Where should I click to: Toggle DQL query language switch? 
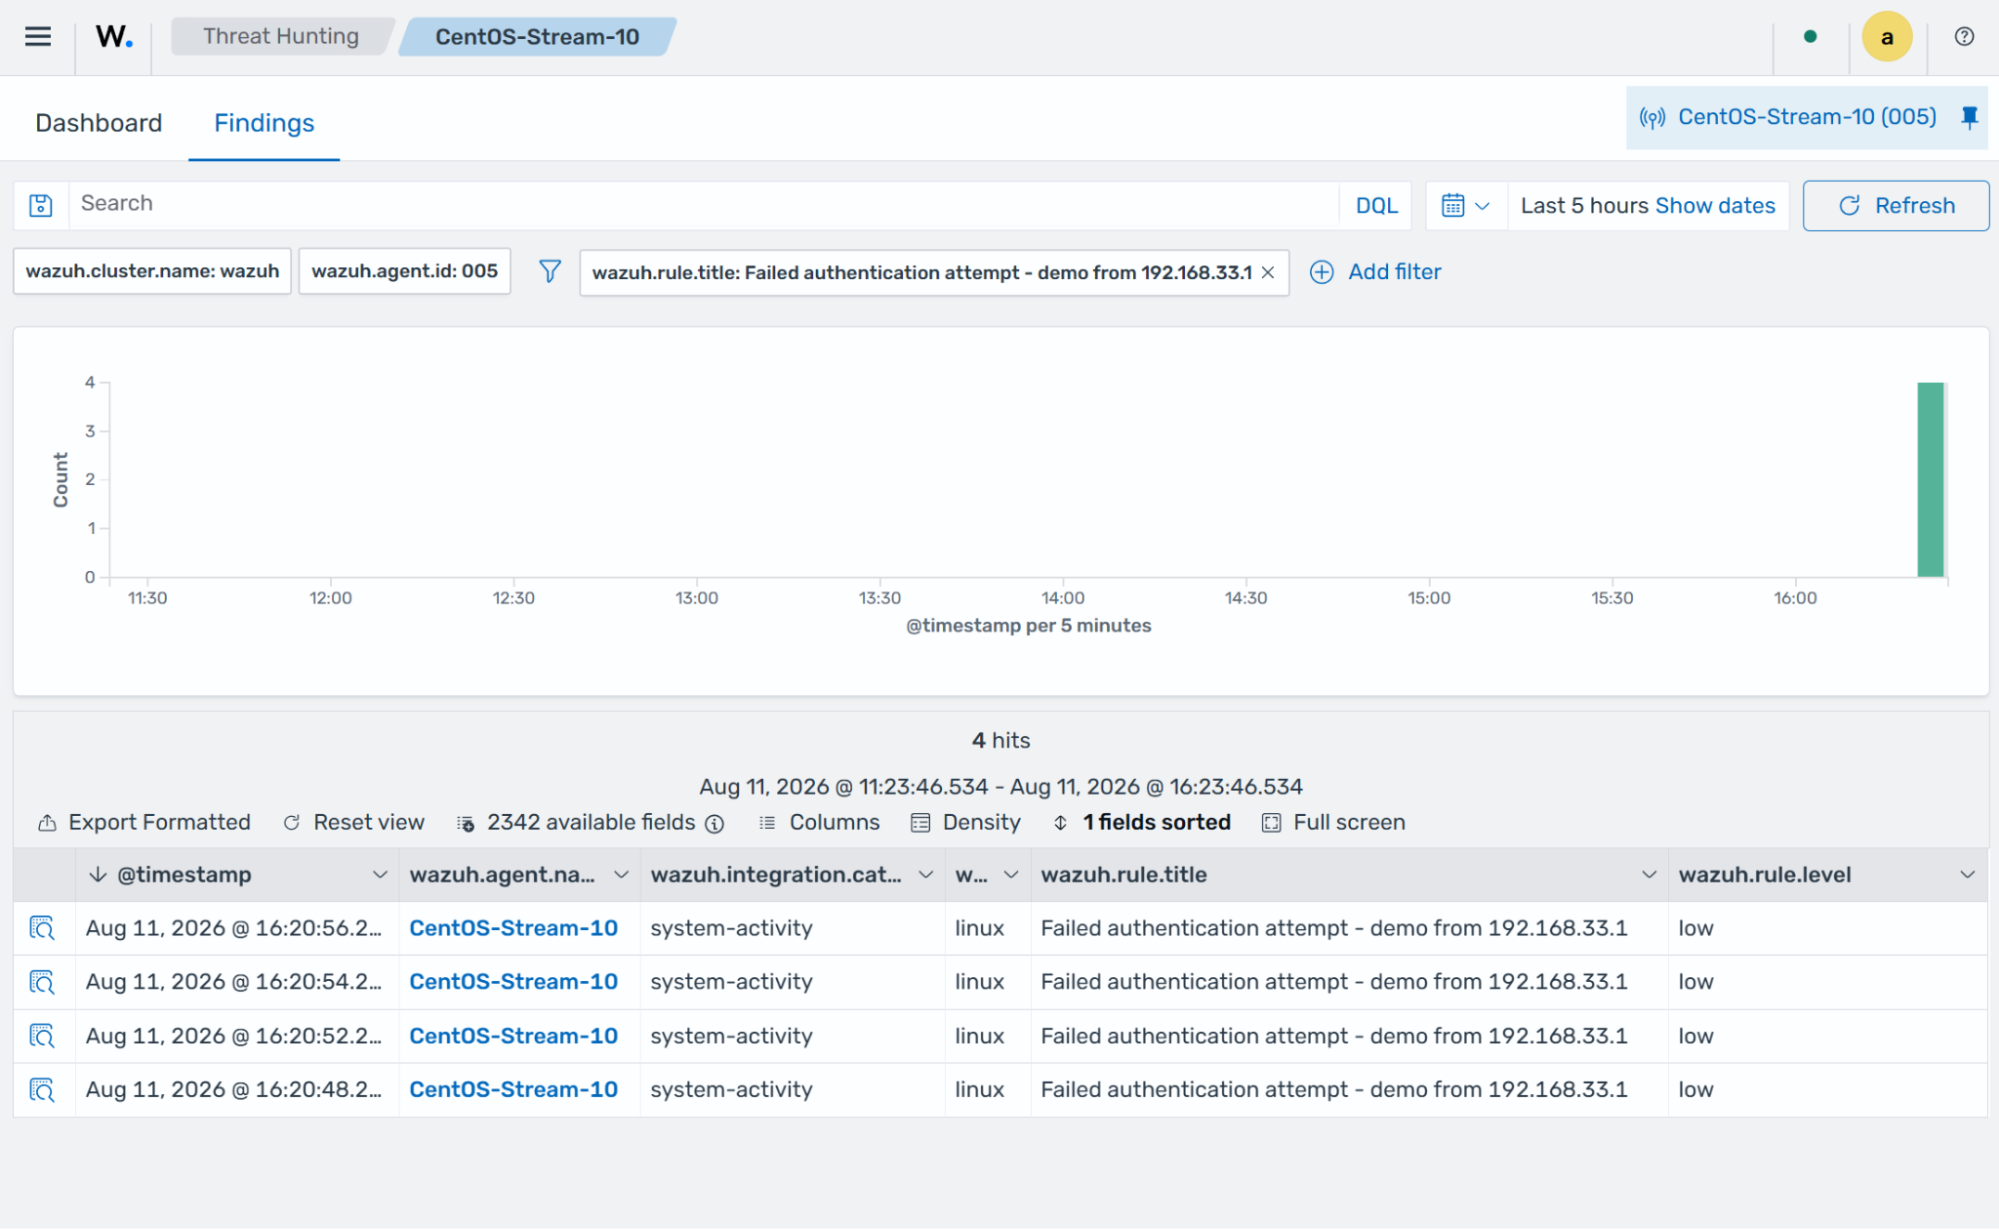coord(1376,206)
